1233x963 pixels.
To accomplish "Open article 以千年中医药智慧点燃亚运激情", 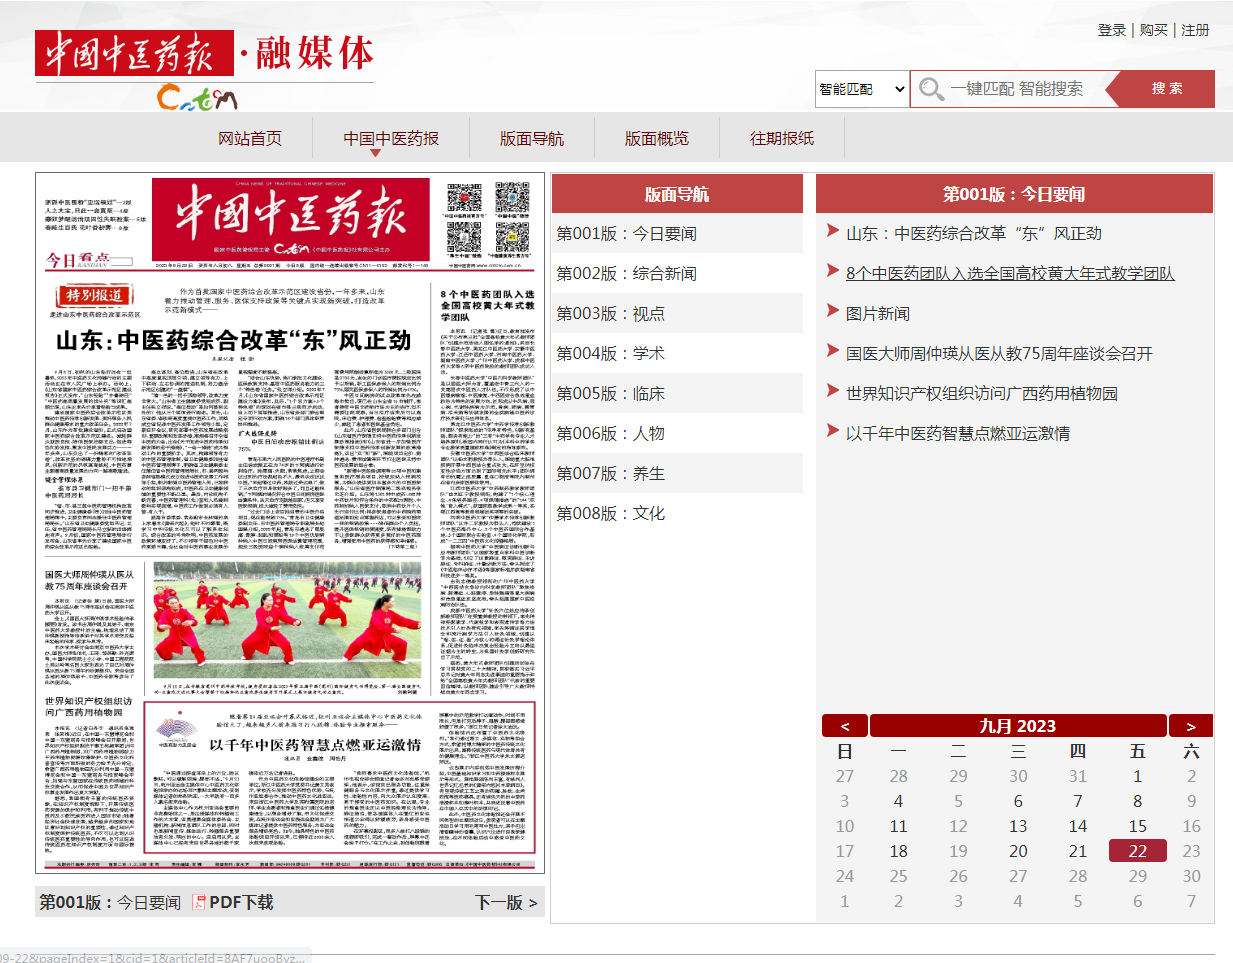I will click(958, 433).
